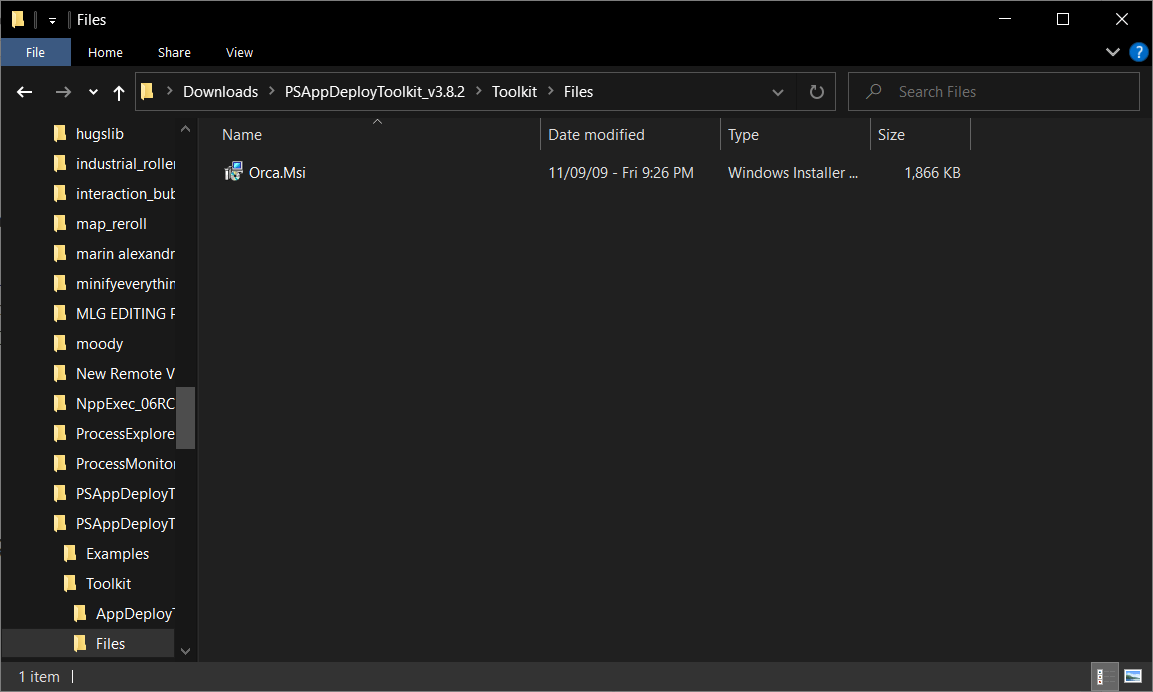Switch to Details view in status bar
This screenshot has height=692, width=1153.
(1104, 677)
